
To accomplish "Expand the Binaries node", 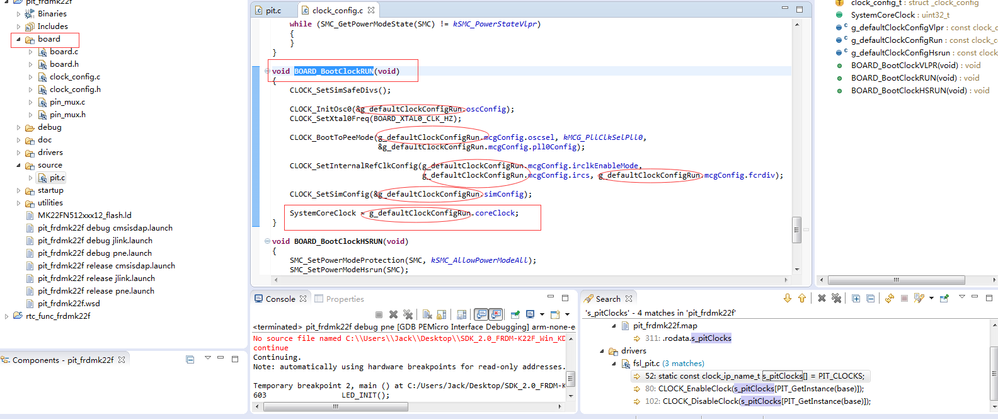I will [x=18, y=13].
